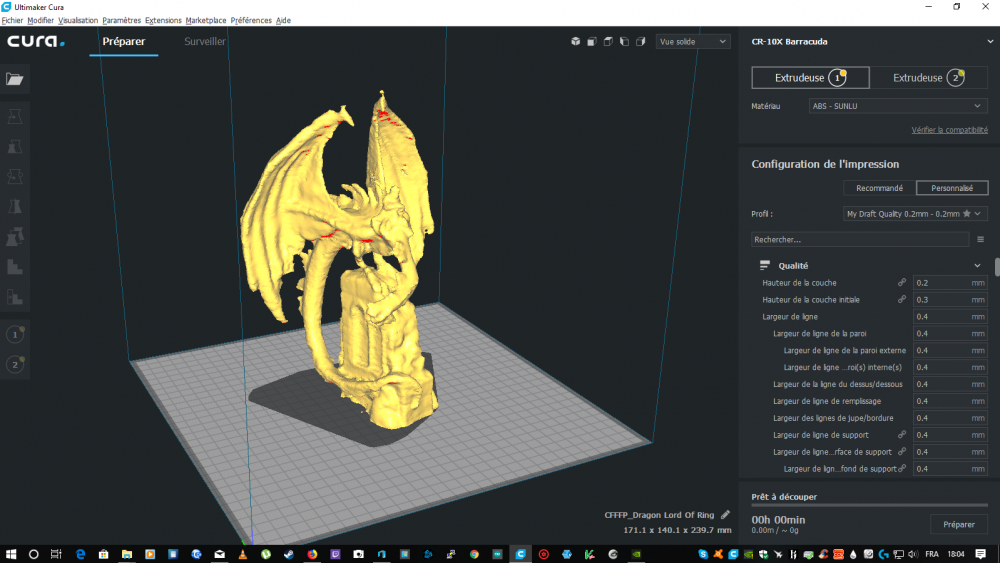This screenshot has height=563, width=1000.
Task: Click the Rechercher settings search field
Action: 860,240
